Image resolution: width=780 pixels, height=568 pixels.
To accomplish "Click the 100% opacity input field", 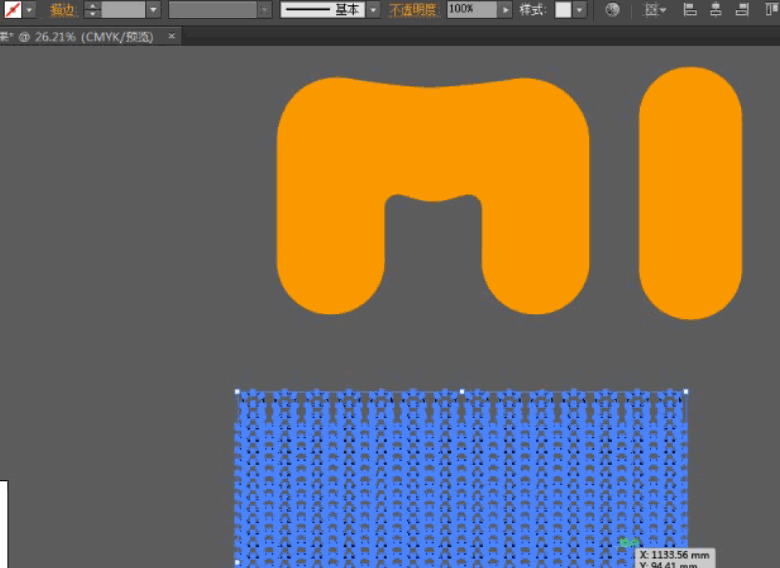I will (x=472, y=10).
